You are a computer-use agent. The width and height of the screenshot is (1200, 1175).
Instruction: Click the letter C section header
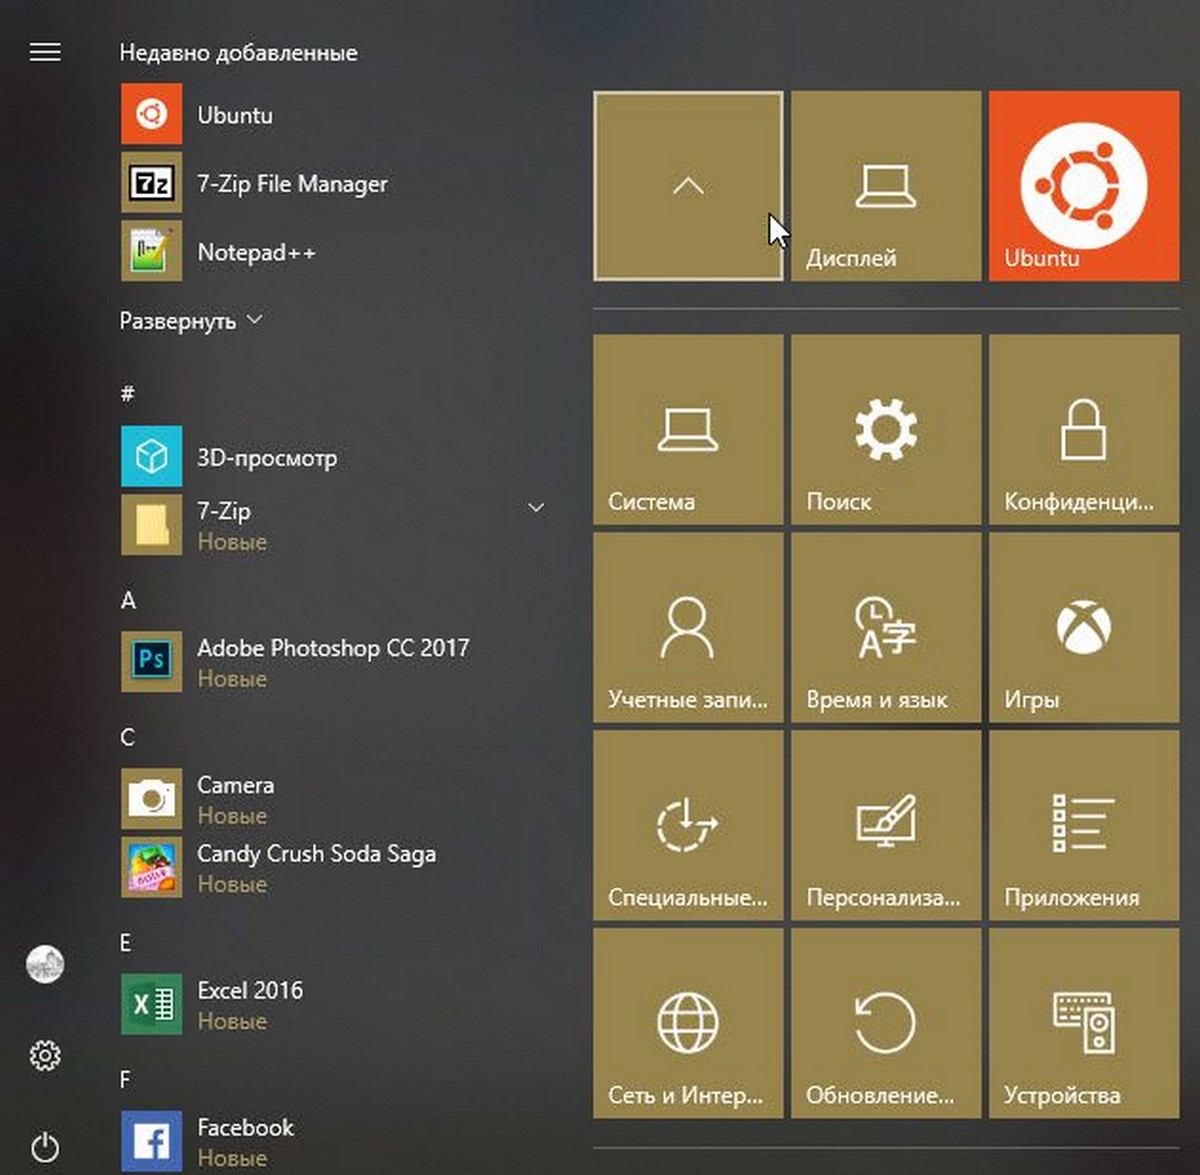point(127,737)
